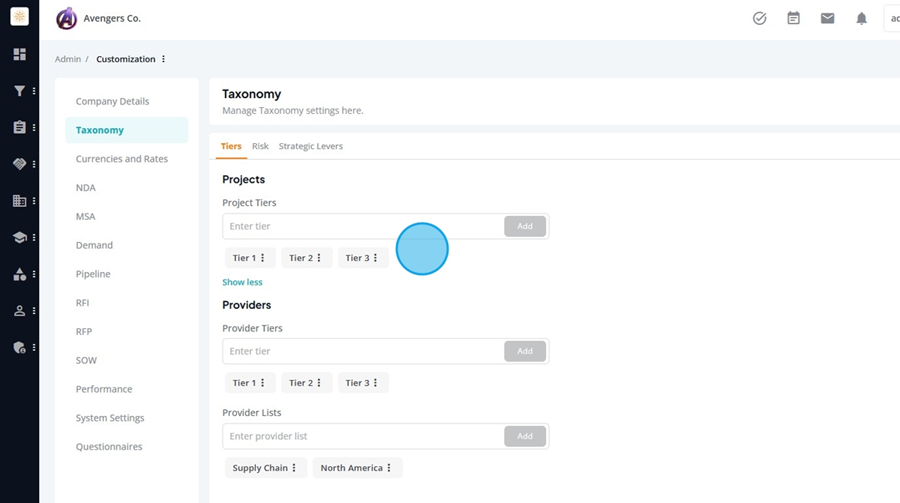The width and height of the screenshot is (900, 503).
Task: Open Customization breadcrumb options menu
Action: tap(164, 59)
